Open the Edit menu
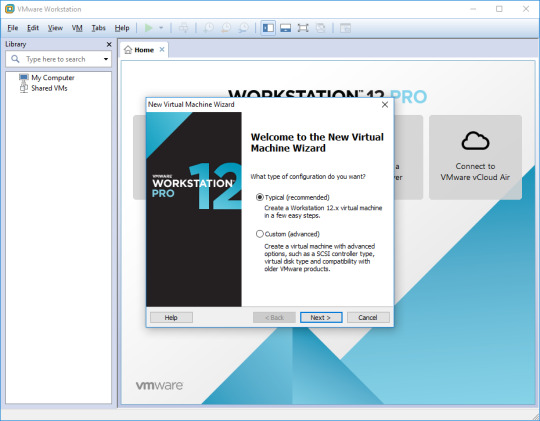Screen dimensions: 540x421 coord(33,28)
